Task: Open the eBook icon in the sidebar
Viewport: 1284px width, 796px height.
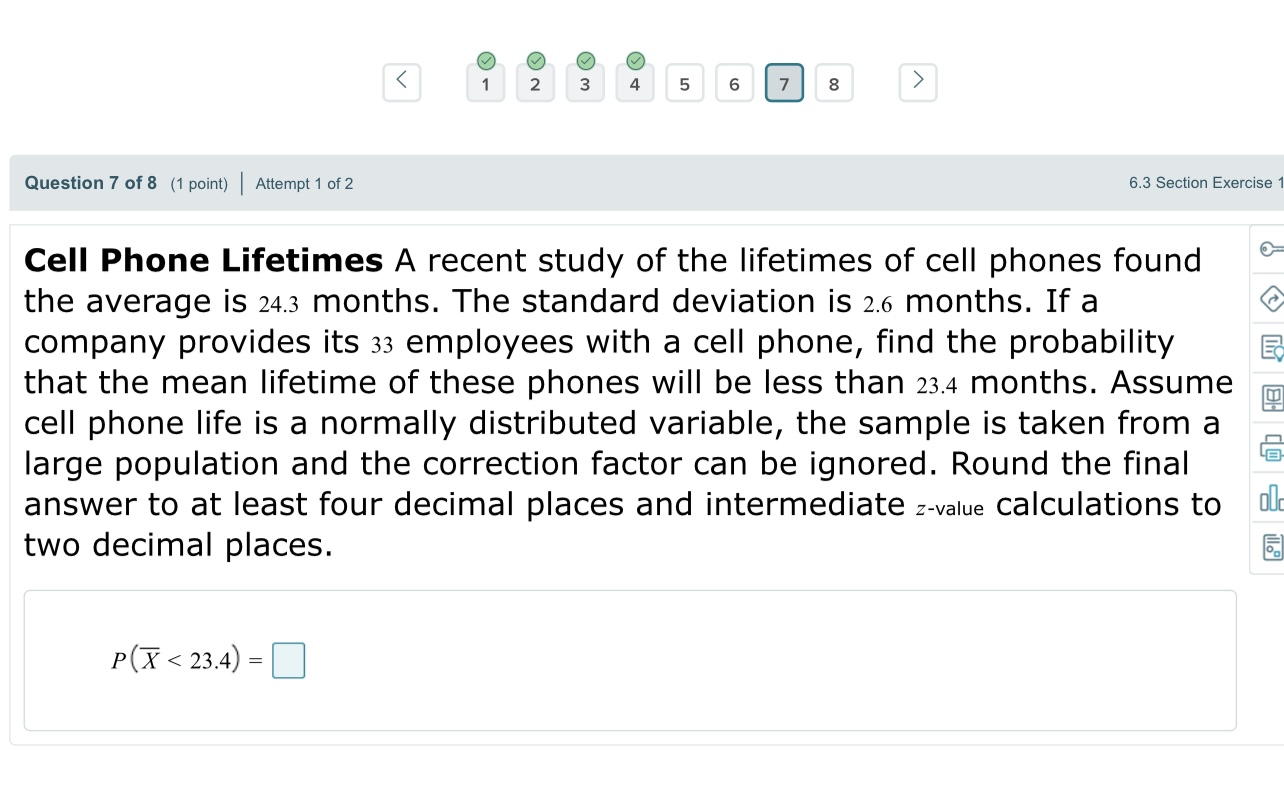Action: (x=1273, y=398)
